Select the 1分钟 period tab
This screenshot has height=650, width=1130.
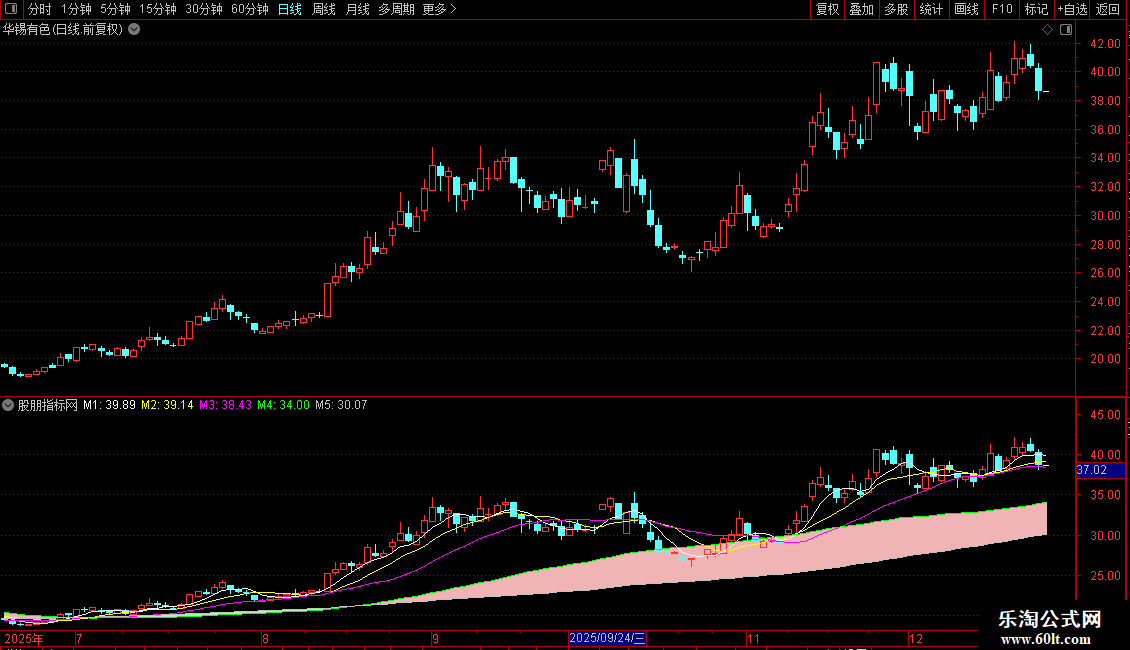pos(76,9)
